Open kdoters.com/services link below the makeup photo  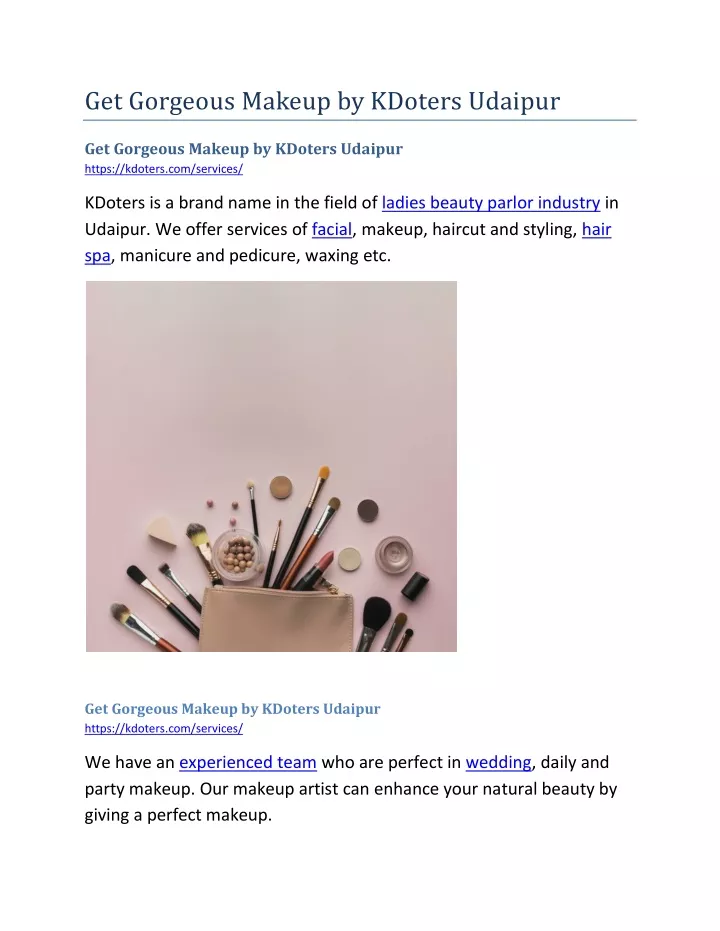pos(163,729)
